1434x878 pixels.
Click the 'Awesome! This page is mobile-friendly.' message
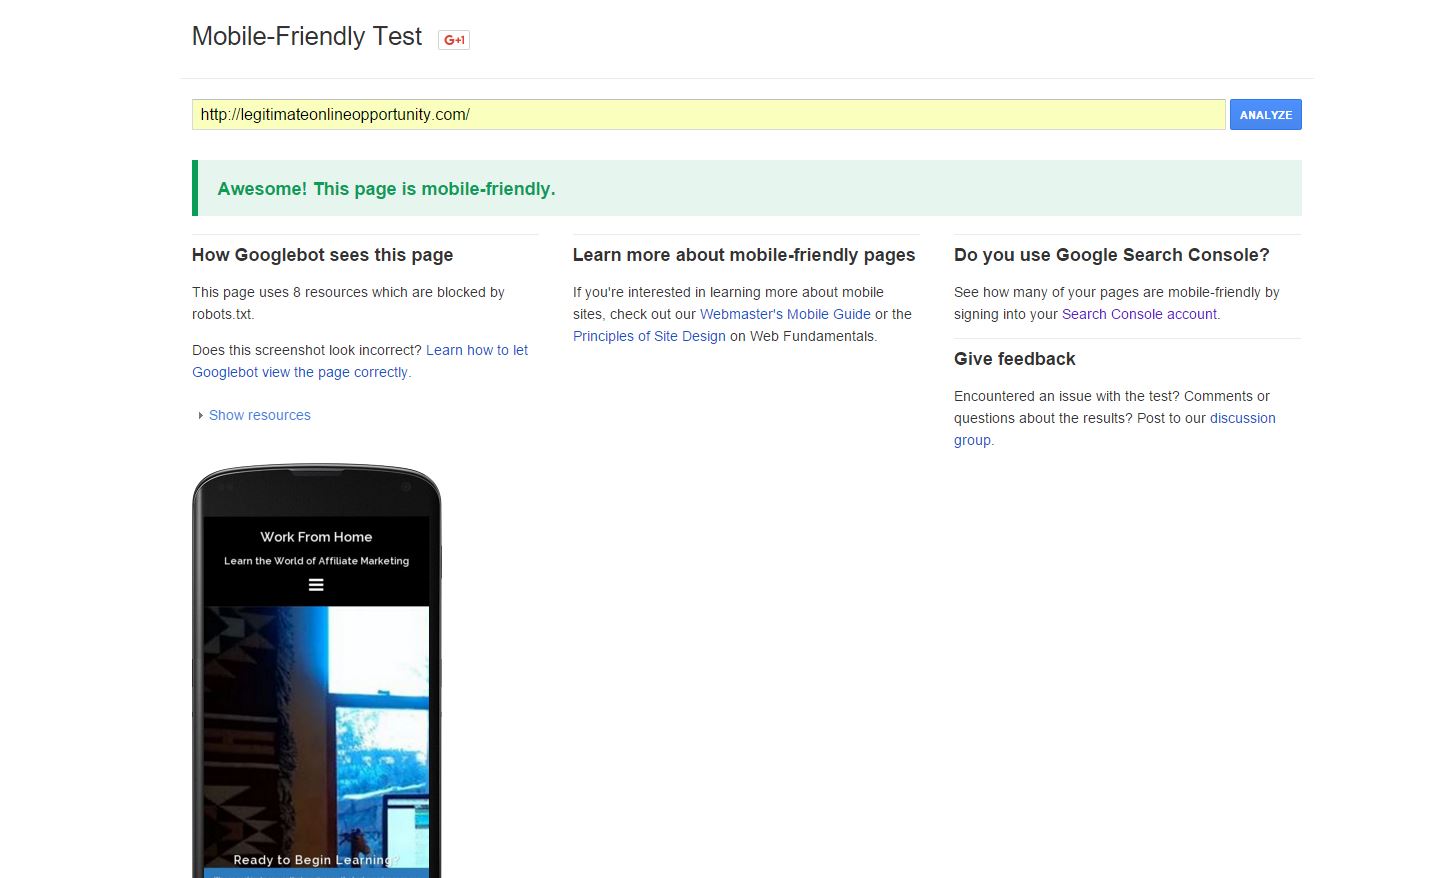tap(386, 189)
